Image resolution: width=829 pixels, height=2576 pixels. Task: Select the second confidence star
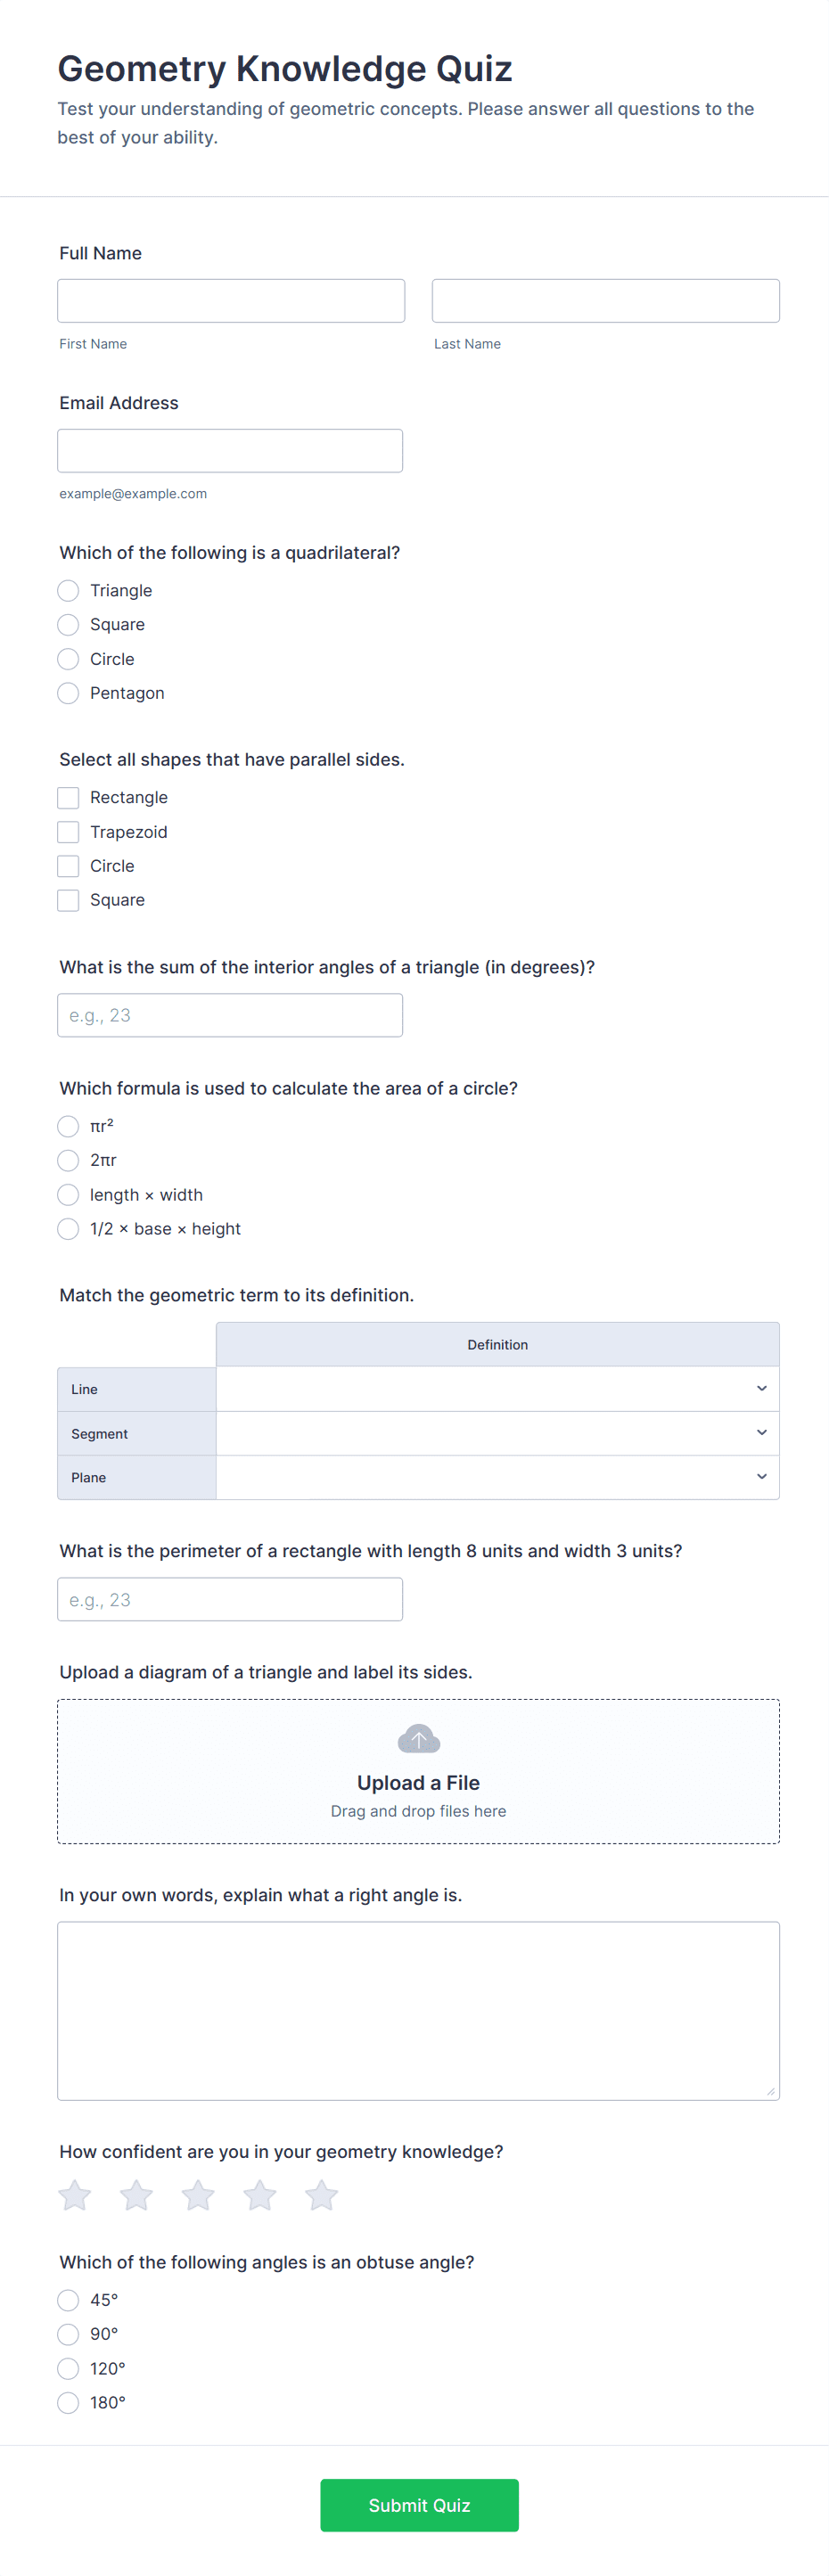coord(137,2195)
